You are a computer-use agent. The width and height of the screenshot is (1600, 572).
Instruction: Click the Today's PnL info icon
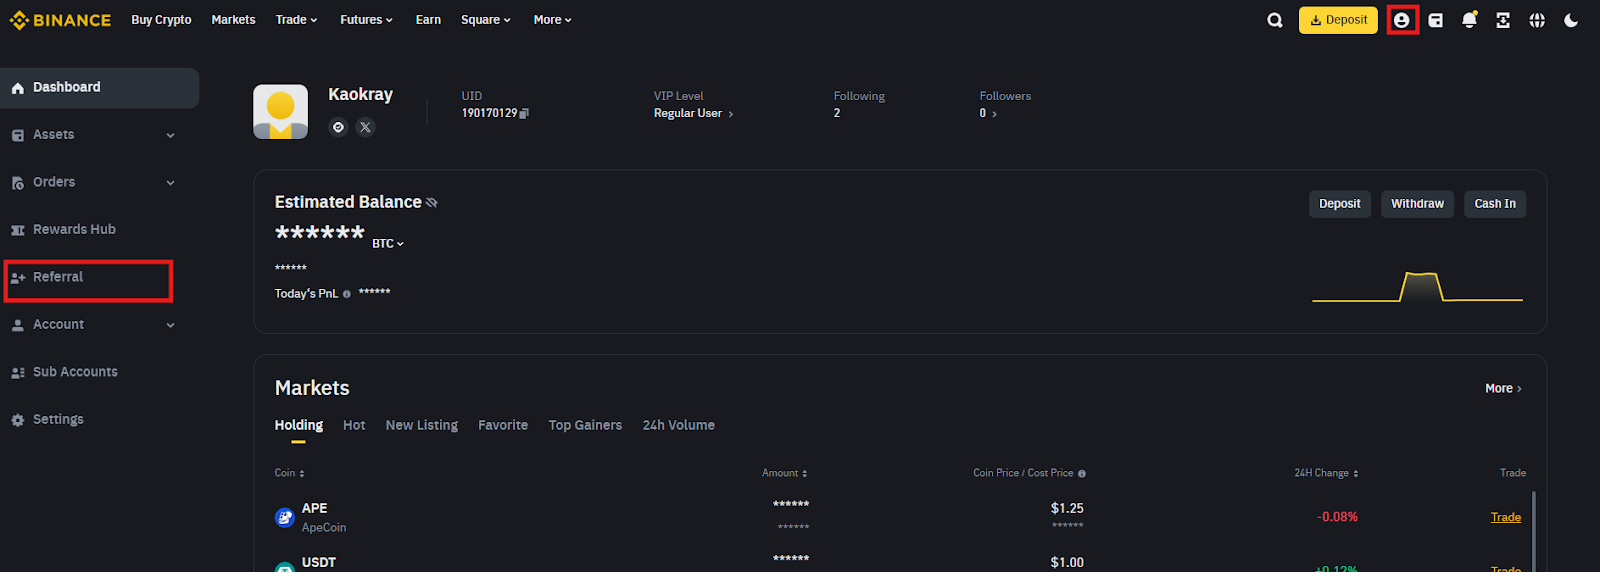click(347, 294)
